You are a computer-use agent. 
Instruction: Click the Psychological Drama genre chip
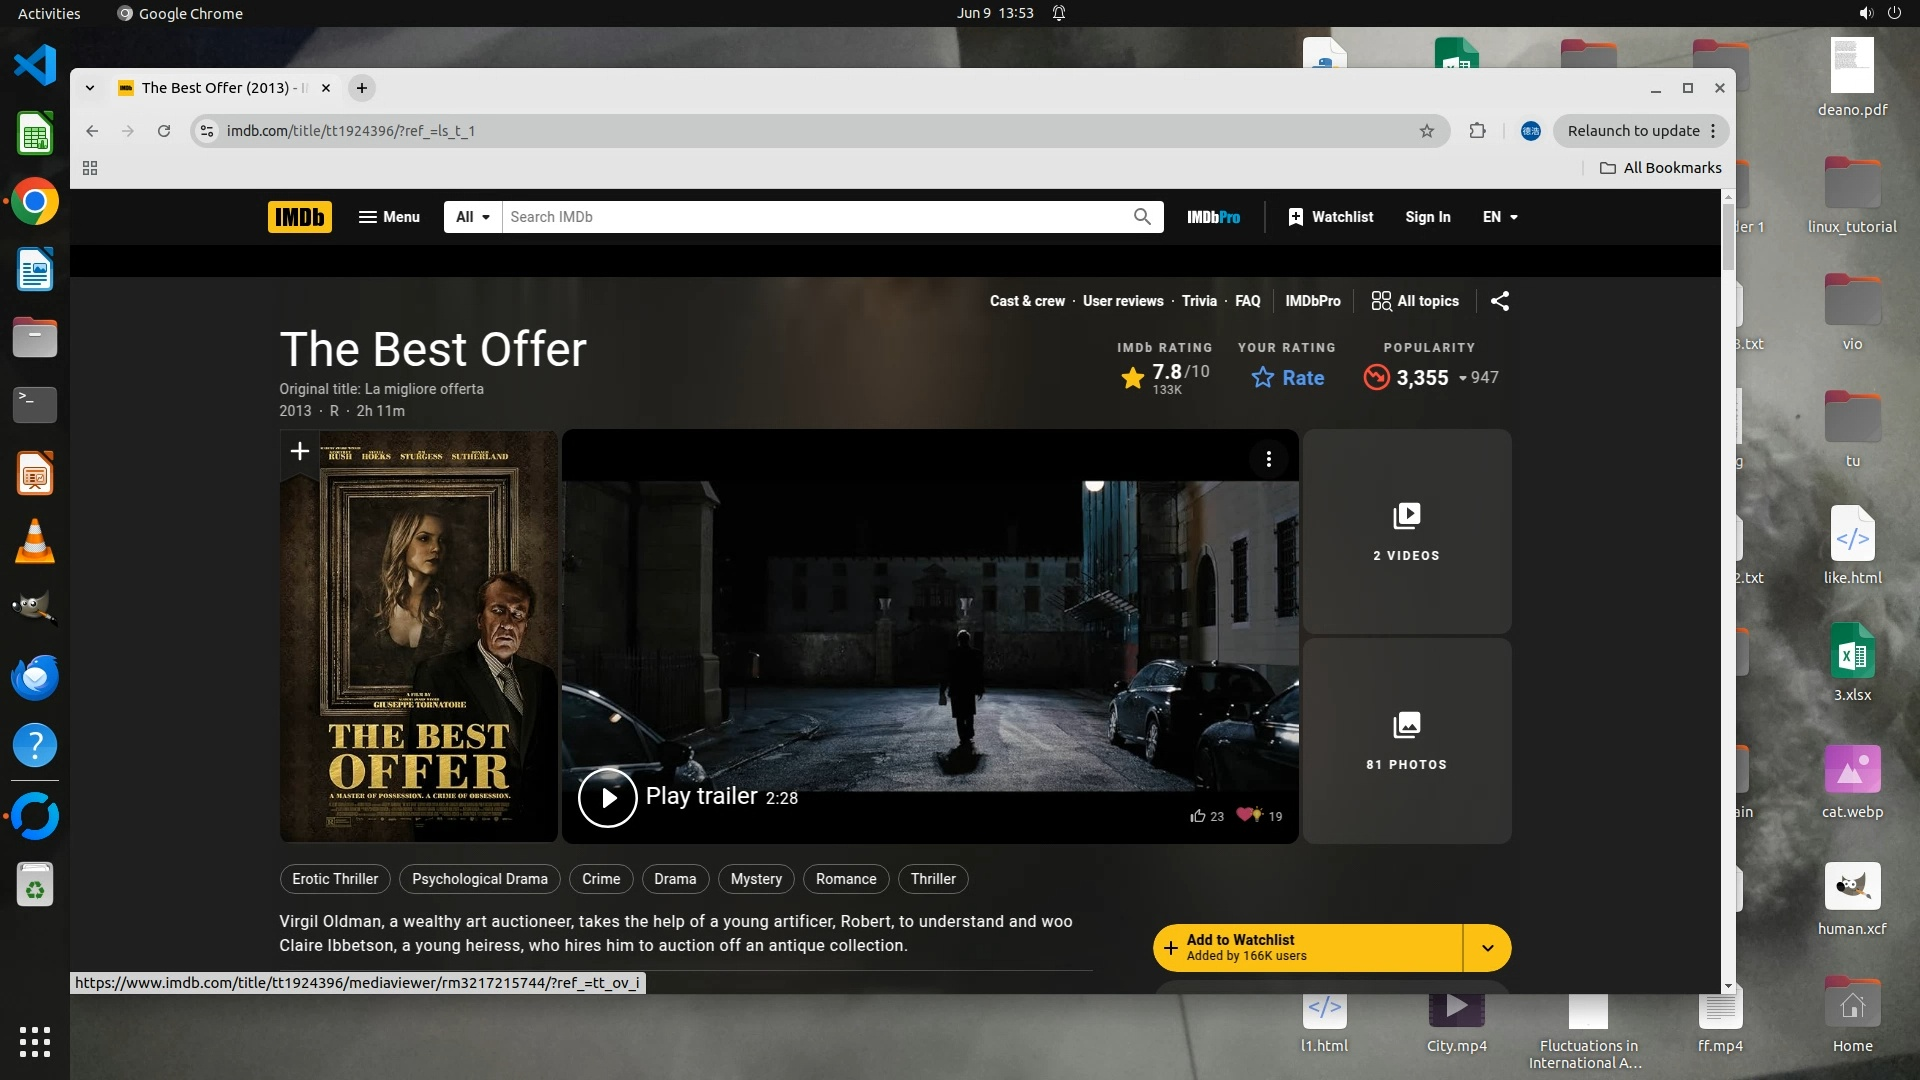click(x=479, y=879)
